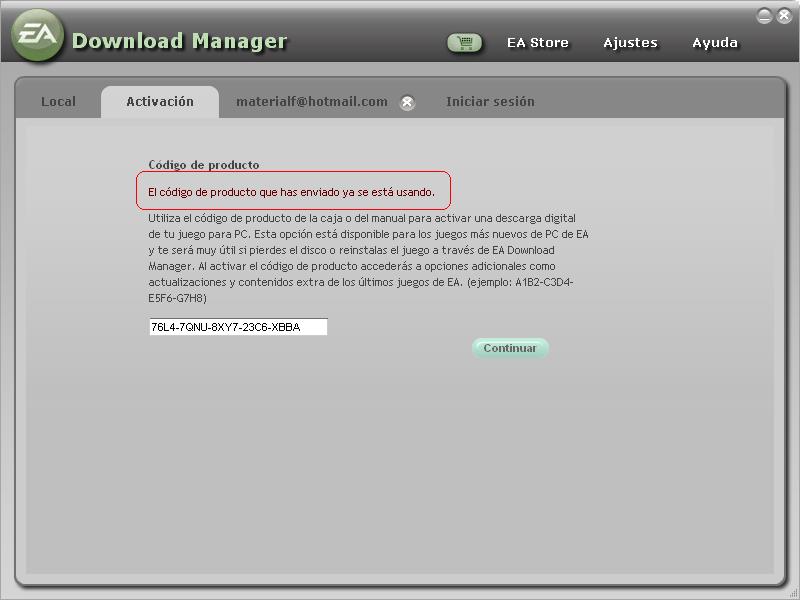Open the Ajustes menu
Image resolution: width=800 pixels, height=600 pixels.
631,43
